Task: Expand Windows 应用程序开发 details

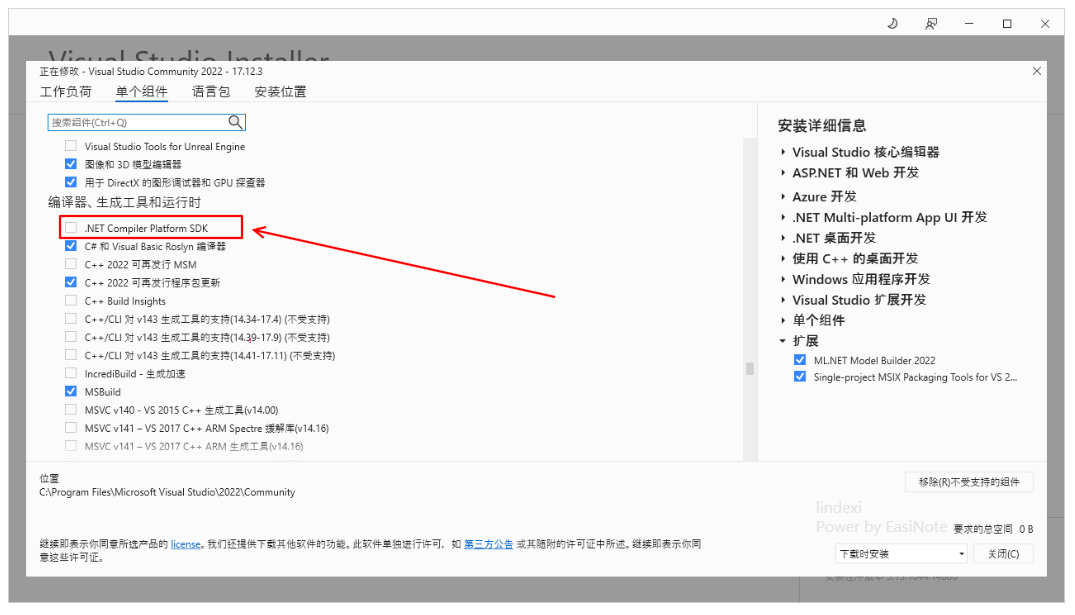Action: 783,279
